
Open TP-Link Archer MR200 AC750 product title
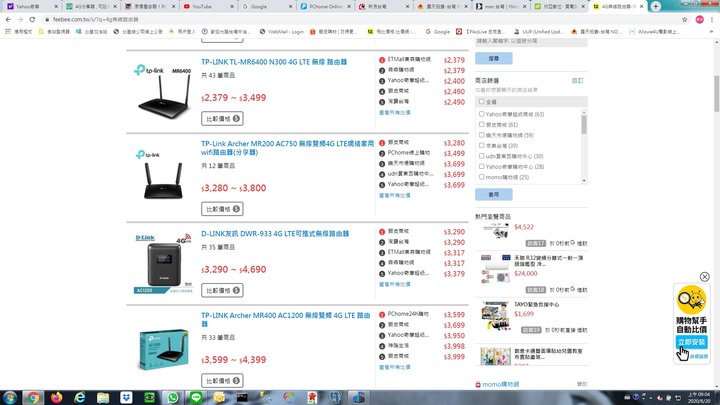(x=287, y=148)
